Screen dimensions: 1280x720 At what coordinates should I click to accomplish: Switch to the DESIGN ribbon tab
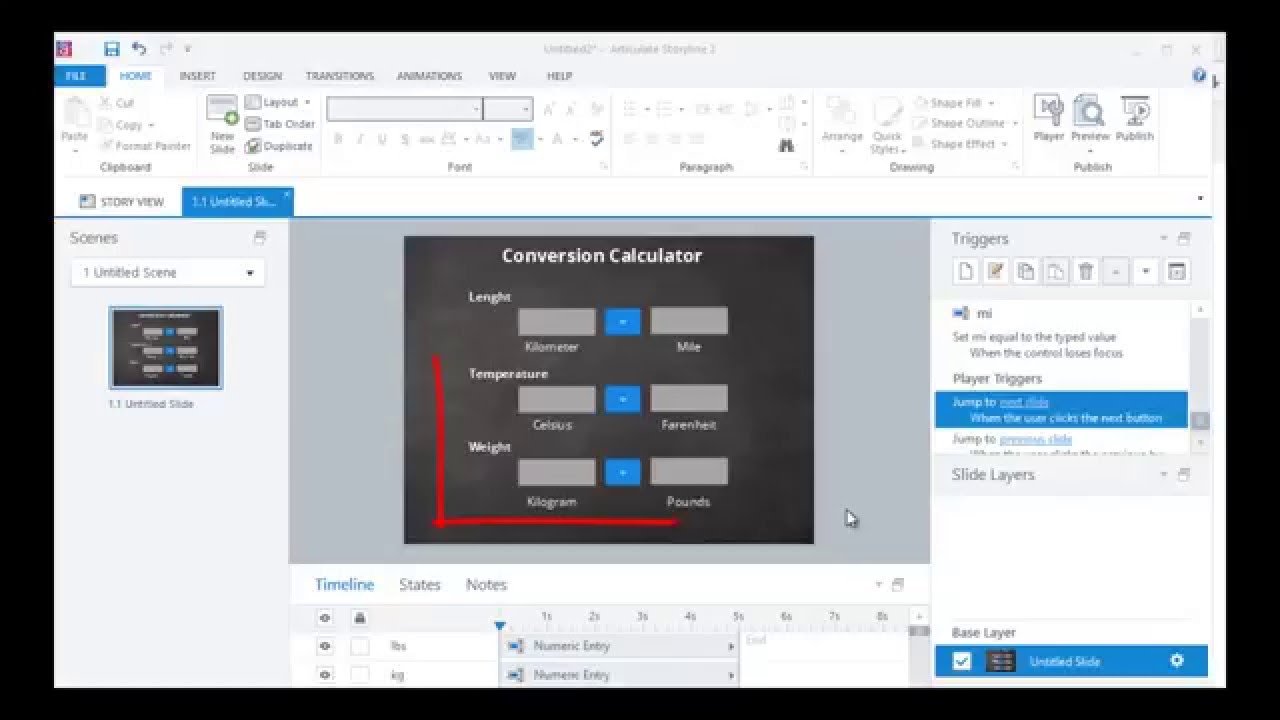[262, 76]
